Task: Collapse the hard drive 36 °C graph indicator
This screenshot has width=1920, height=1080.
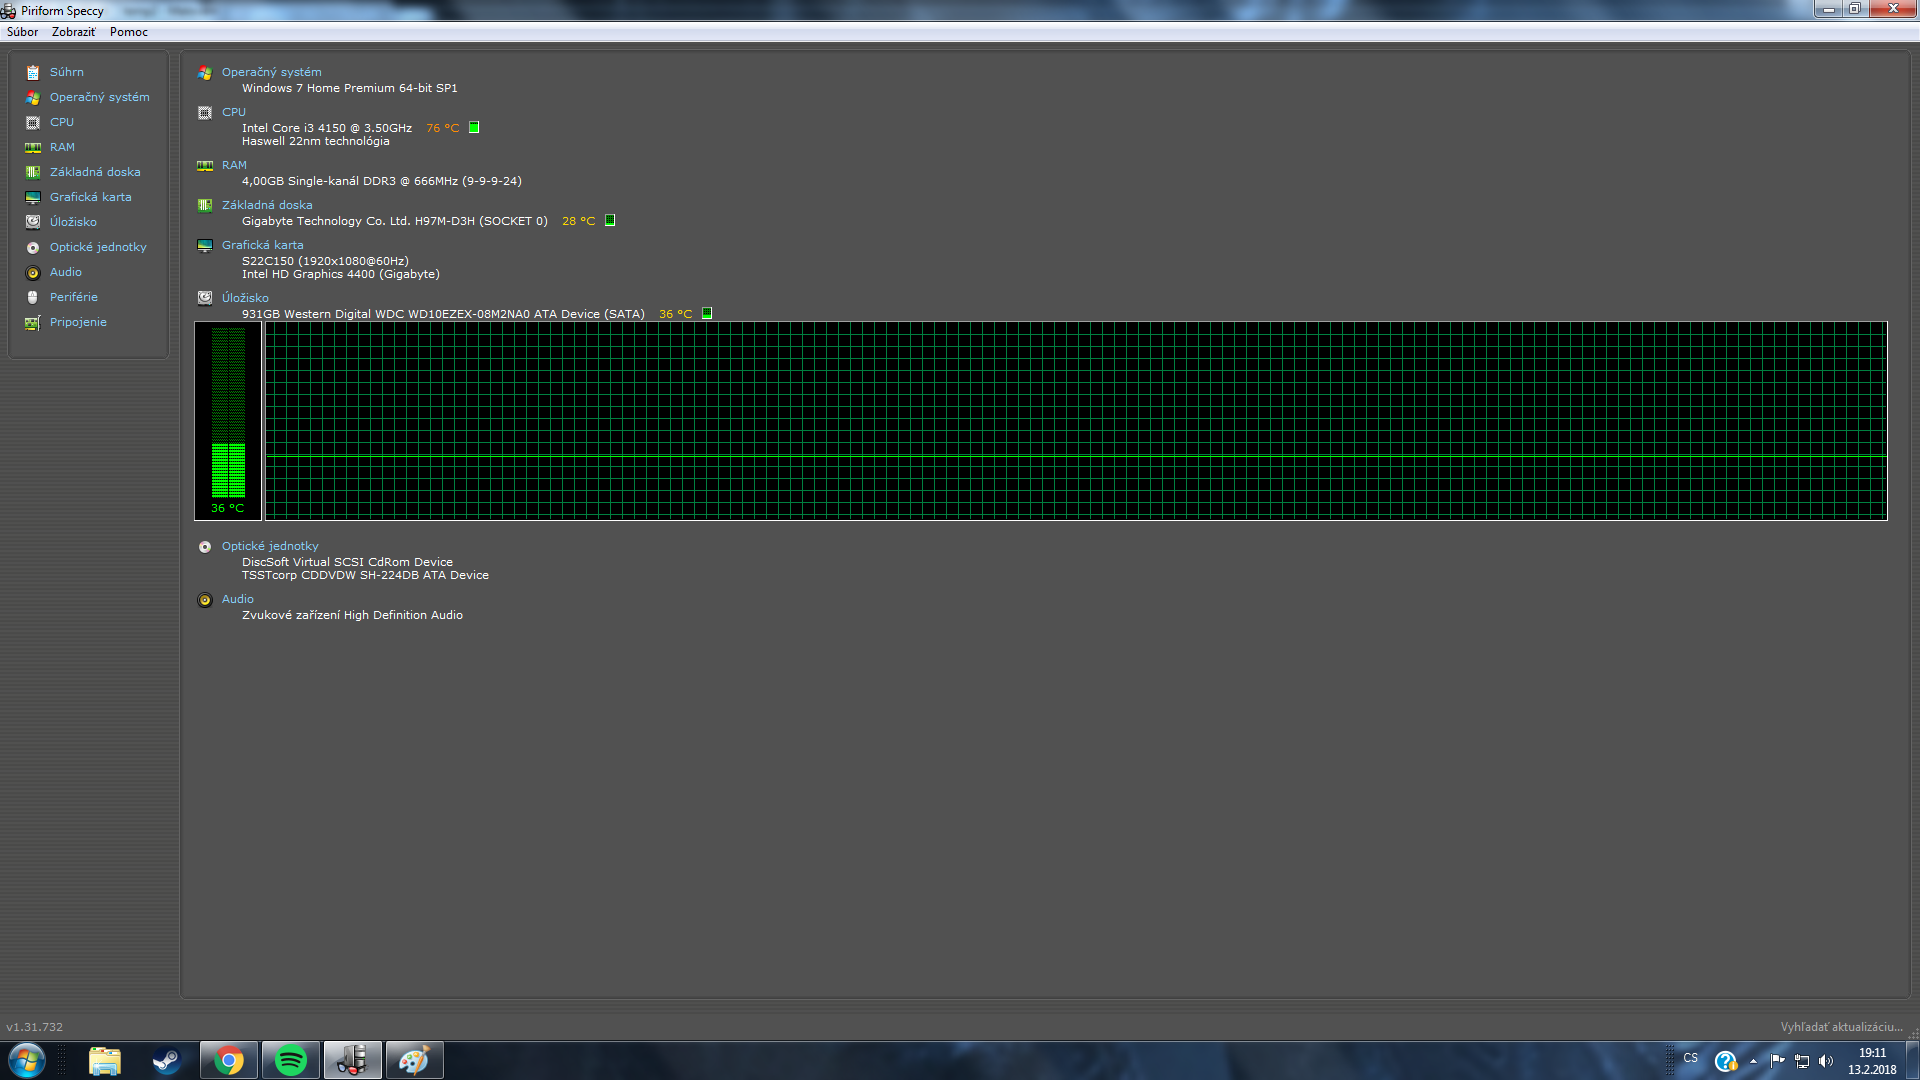Action: click(x=707, y=314)
